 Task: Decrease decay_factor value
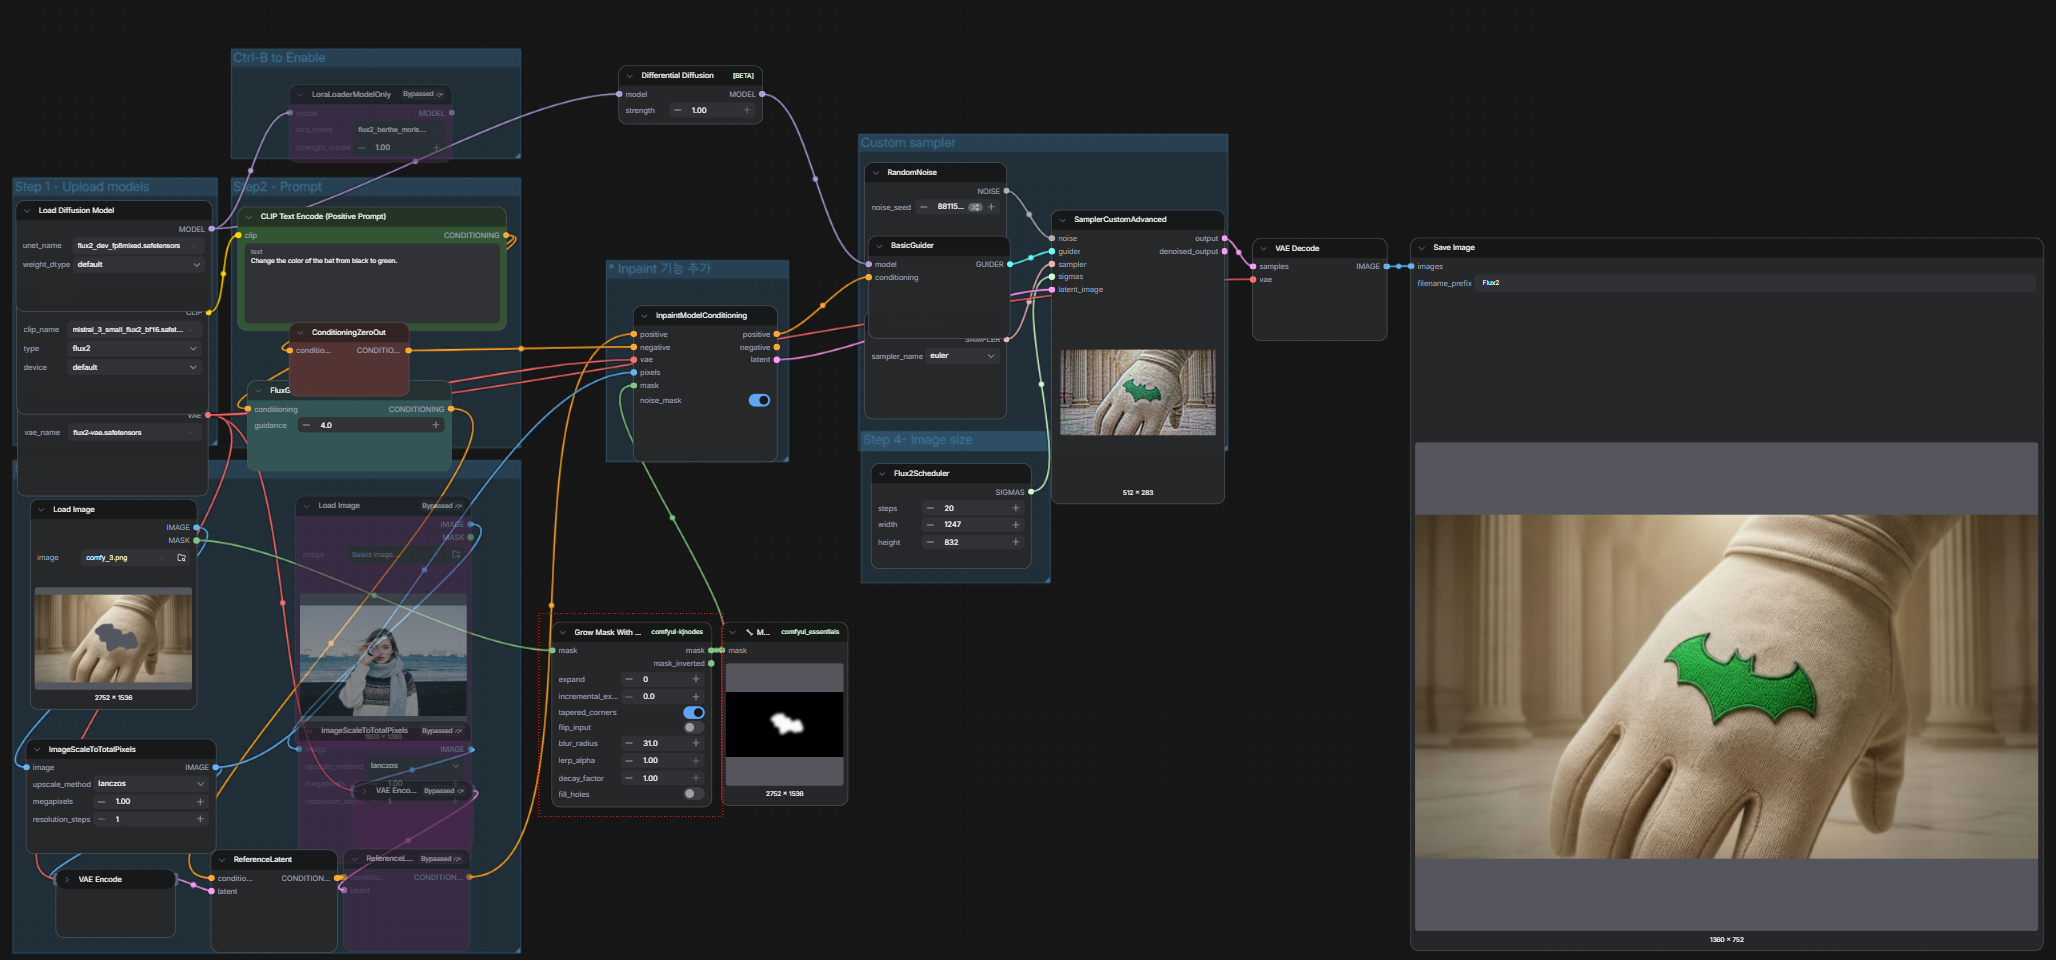click(x=629, y=778)
